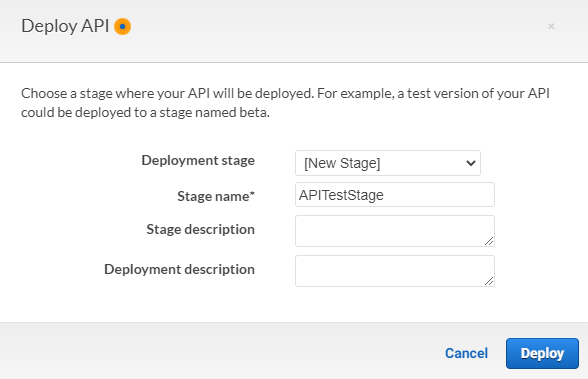The image size is (588, 379).
Task: Click inside the Stage description text area
Action: [x=395, y=231]
